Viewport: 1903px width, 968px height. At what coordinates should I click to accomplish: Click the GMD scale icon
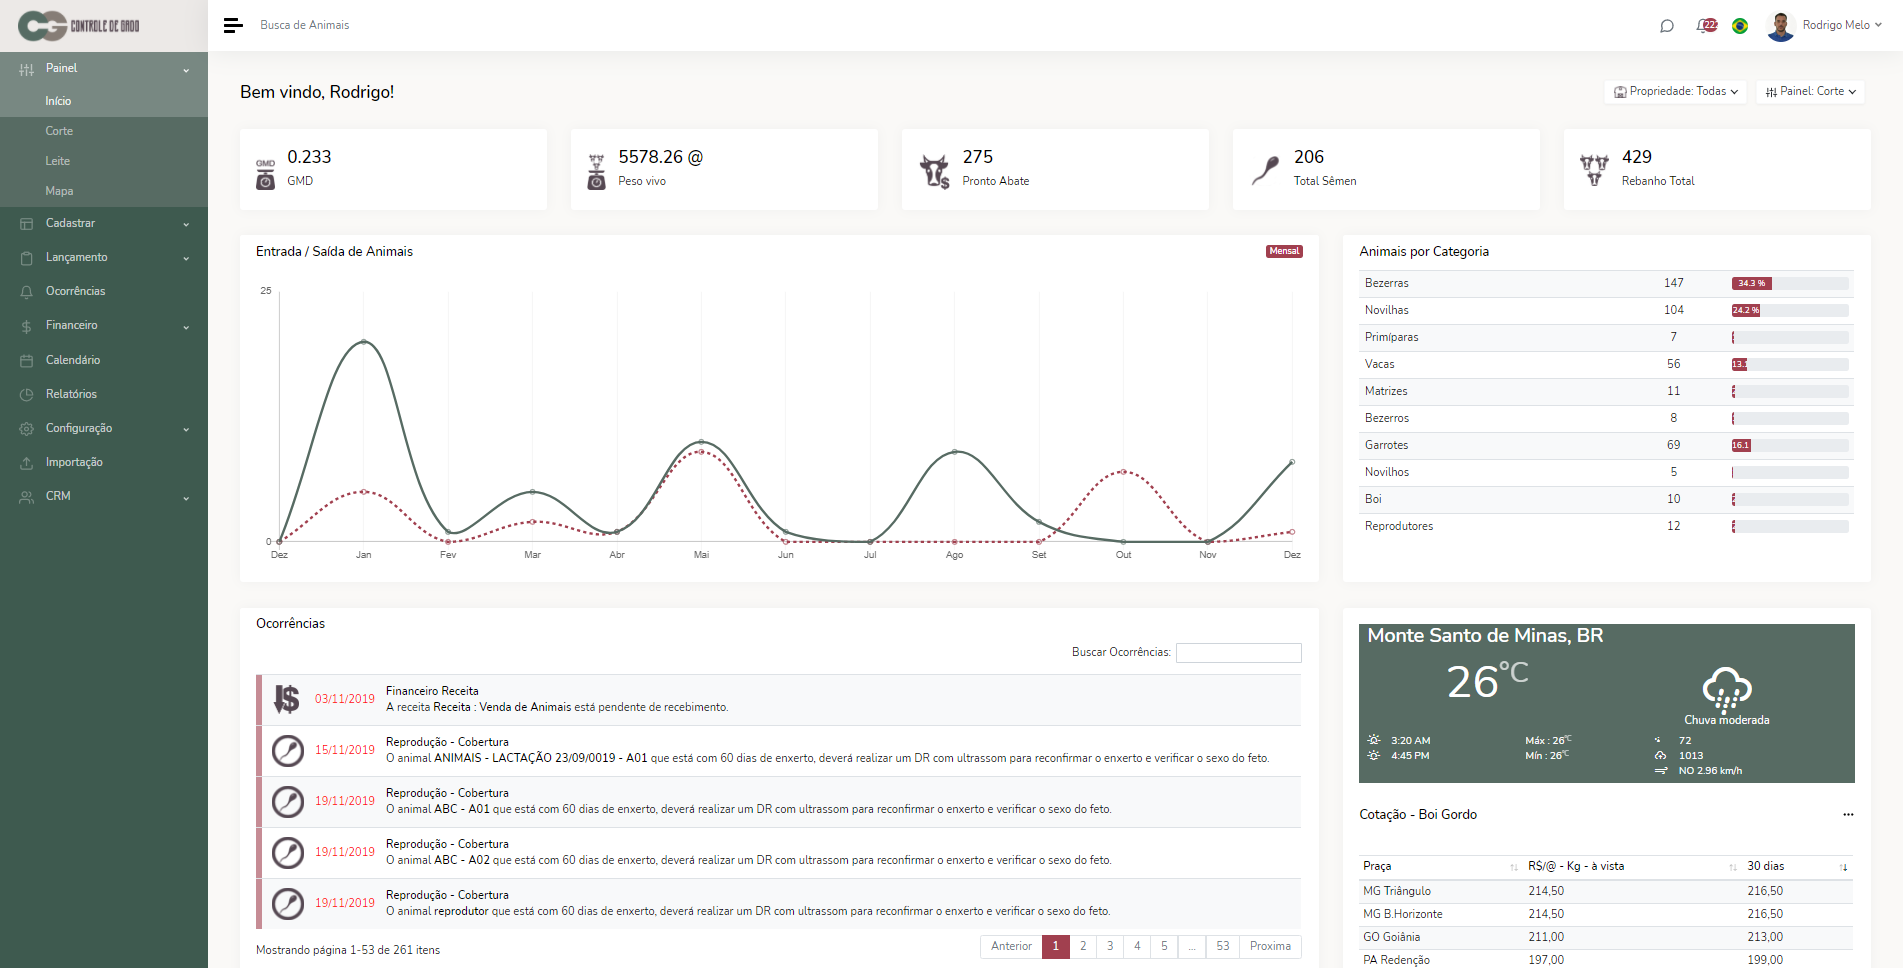(x=265, y=174)
